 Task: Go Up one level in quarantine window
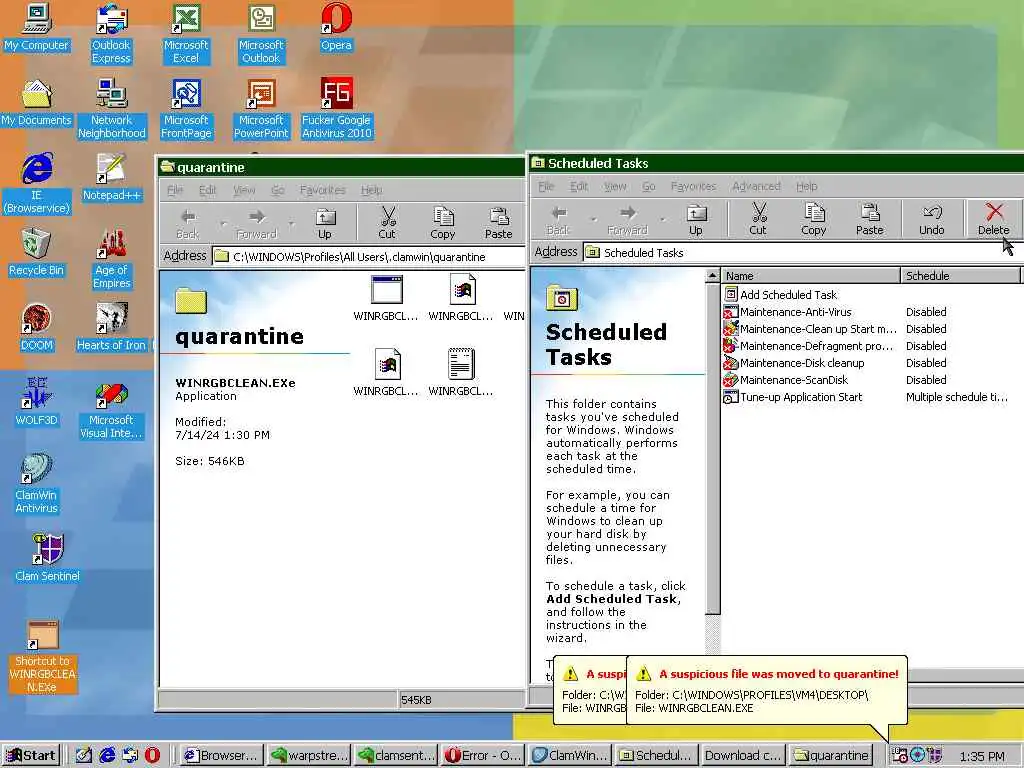click(325, 223)
